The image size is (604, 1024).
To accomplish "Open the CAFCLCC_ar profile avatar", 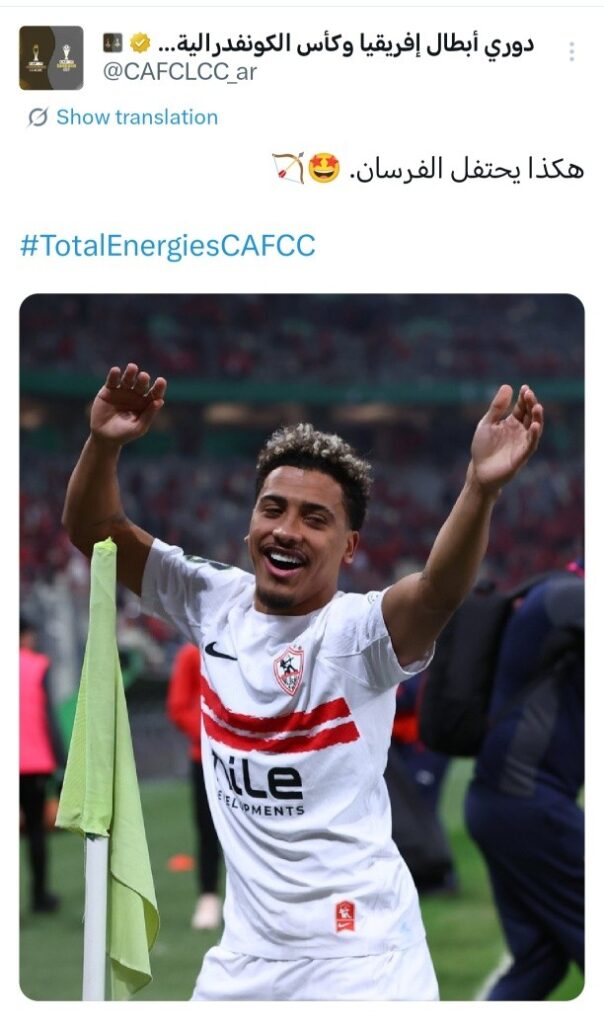I will coord(51,57).
